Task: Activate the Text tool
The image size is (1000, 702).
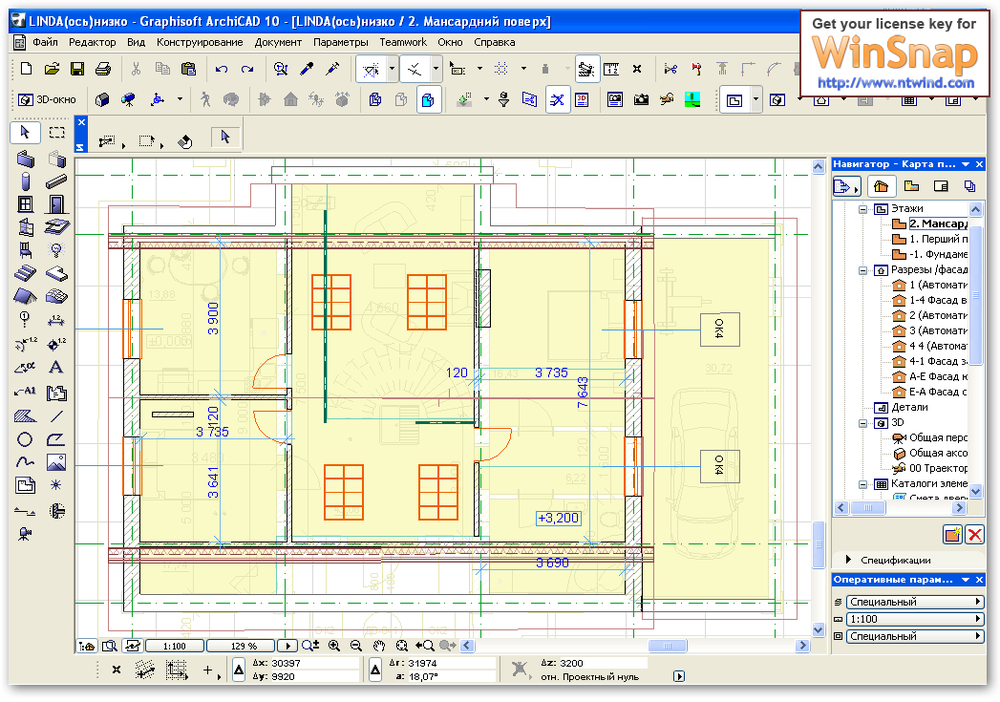Action: tap(57, 367)
